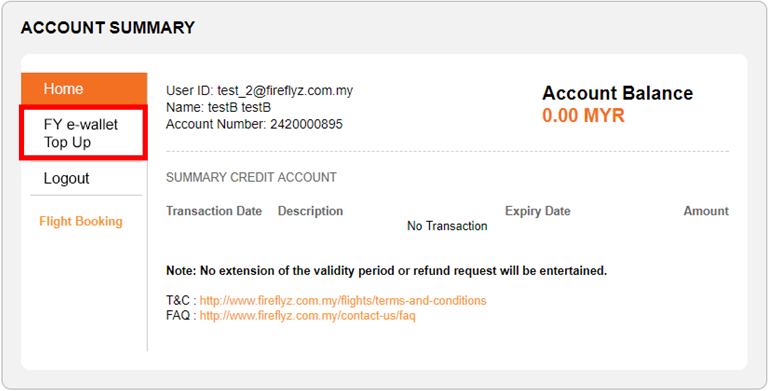Click the validity period note text
Viewport: 768px width, 391px height.
coord(386,270)
